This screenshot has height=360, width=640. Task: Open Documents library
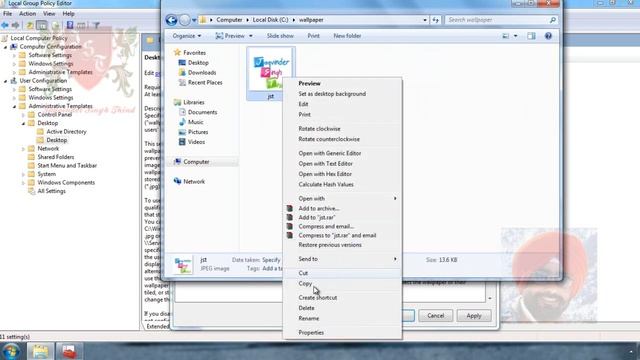tap(202, 112)
